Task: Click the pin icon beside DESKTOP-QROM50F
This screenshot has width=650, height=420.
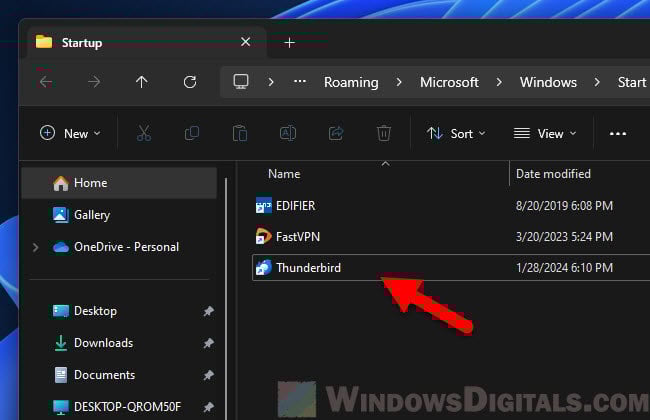Action: [x=208, y=407]
